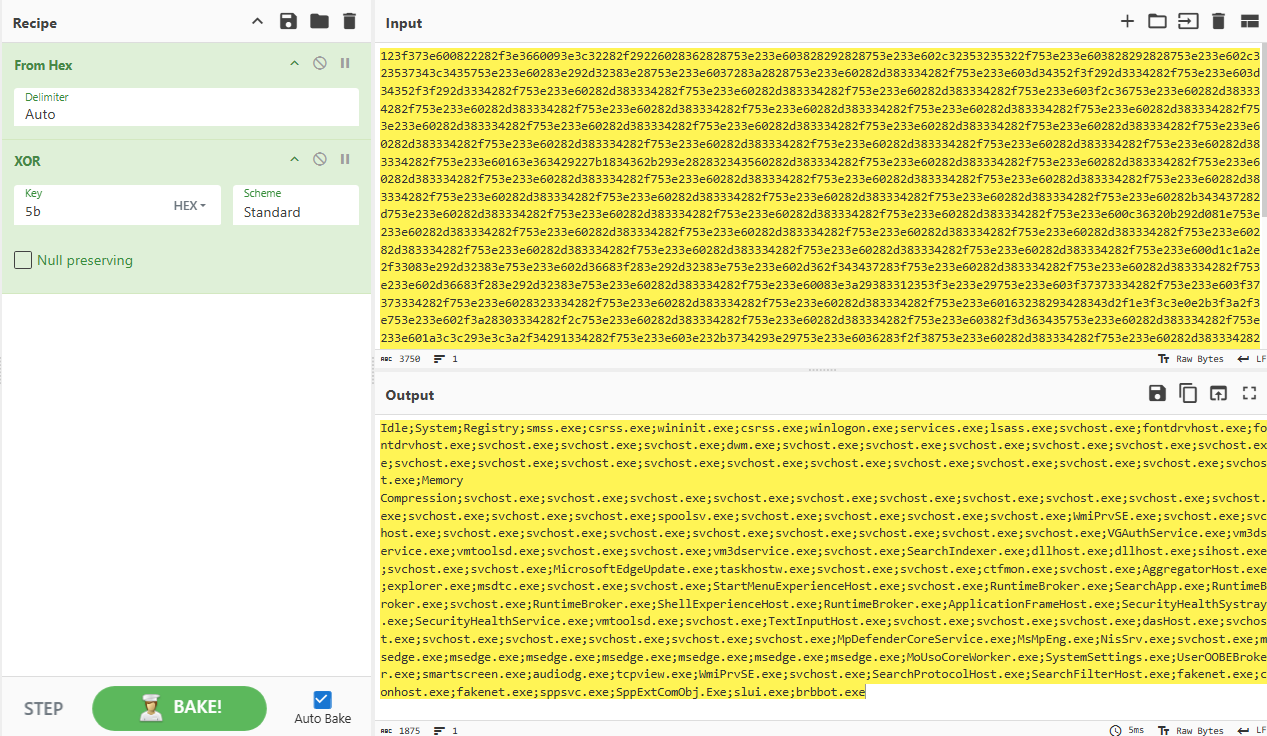Reset the pane layout in Input header

[x=1249, y=22]
